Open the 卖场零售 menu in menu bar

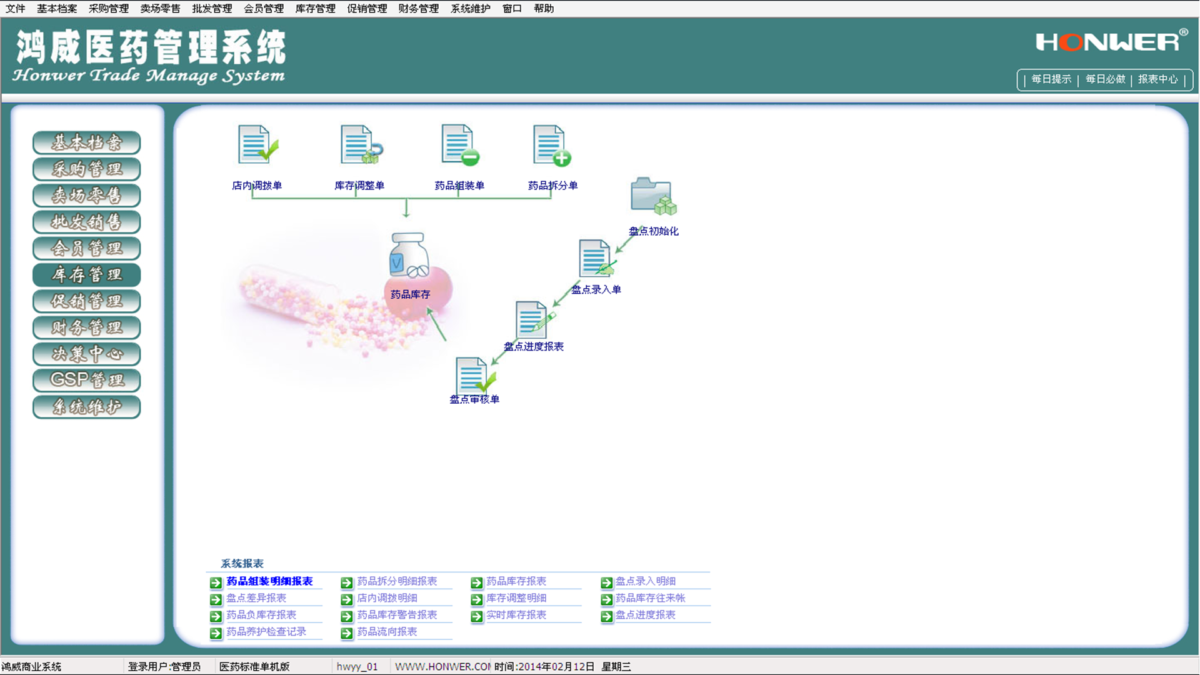pos(160,8)
